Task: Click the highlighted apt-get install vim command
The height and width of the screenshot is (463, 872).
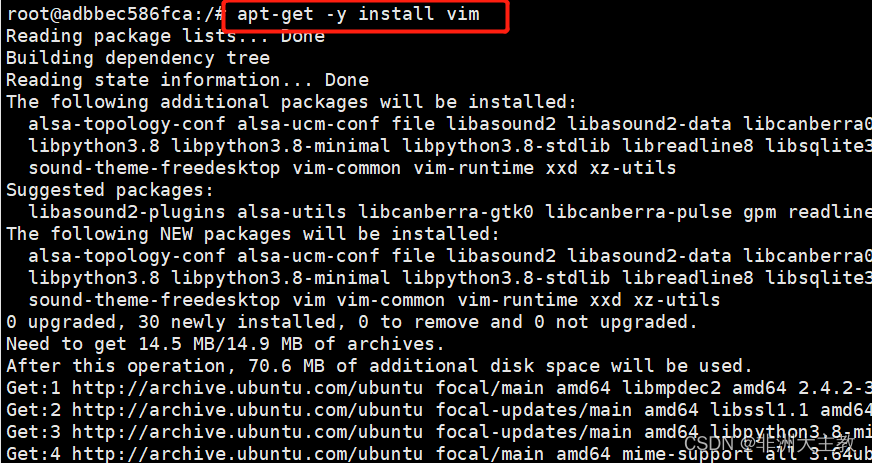Action: [x=358, y=14]
